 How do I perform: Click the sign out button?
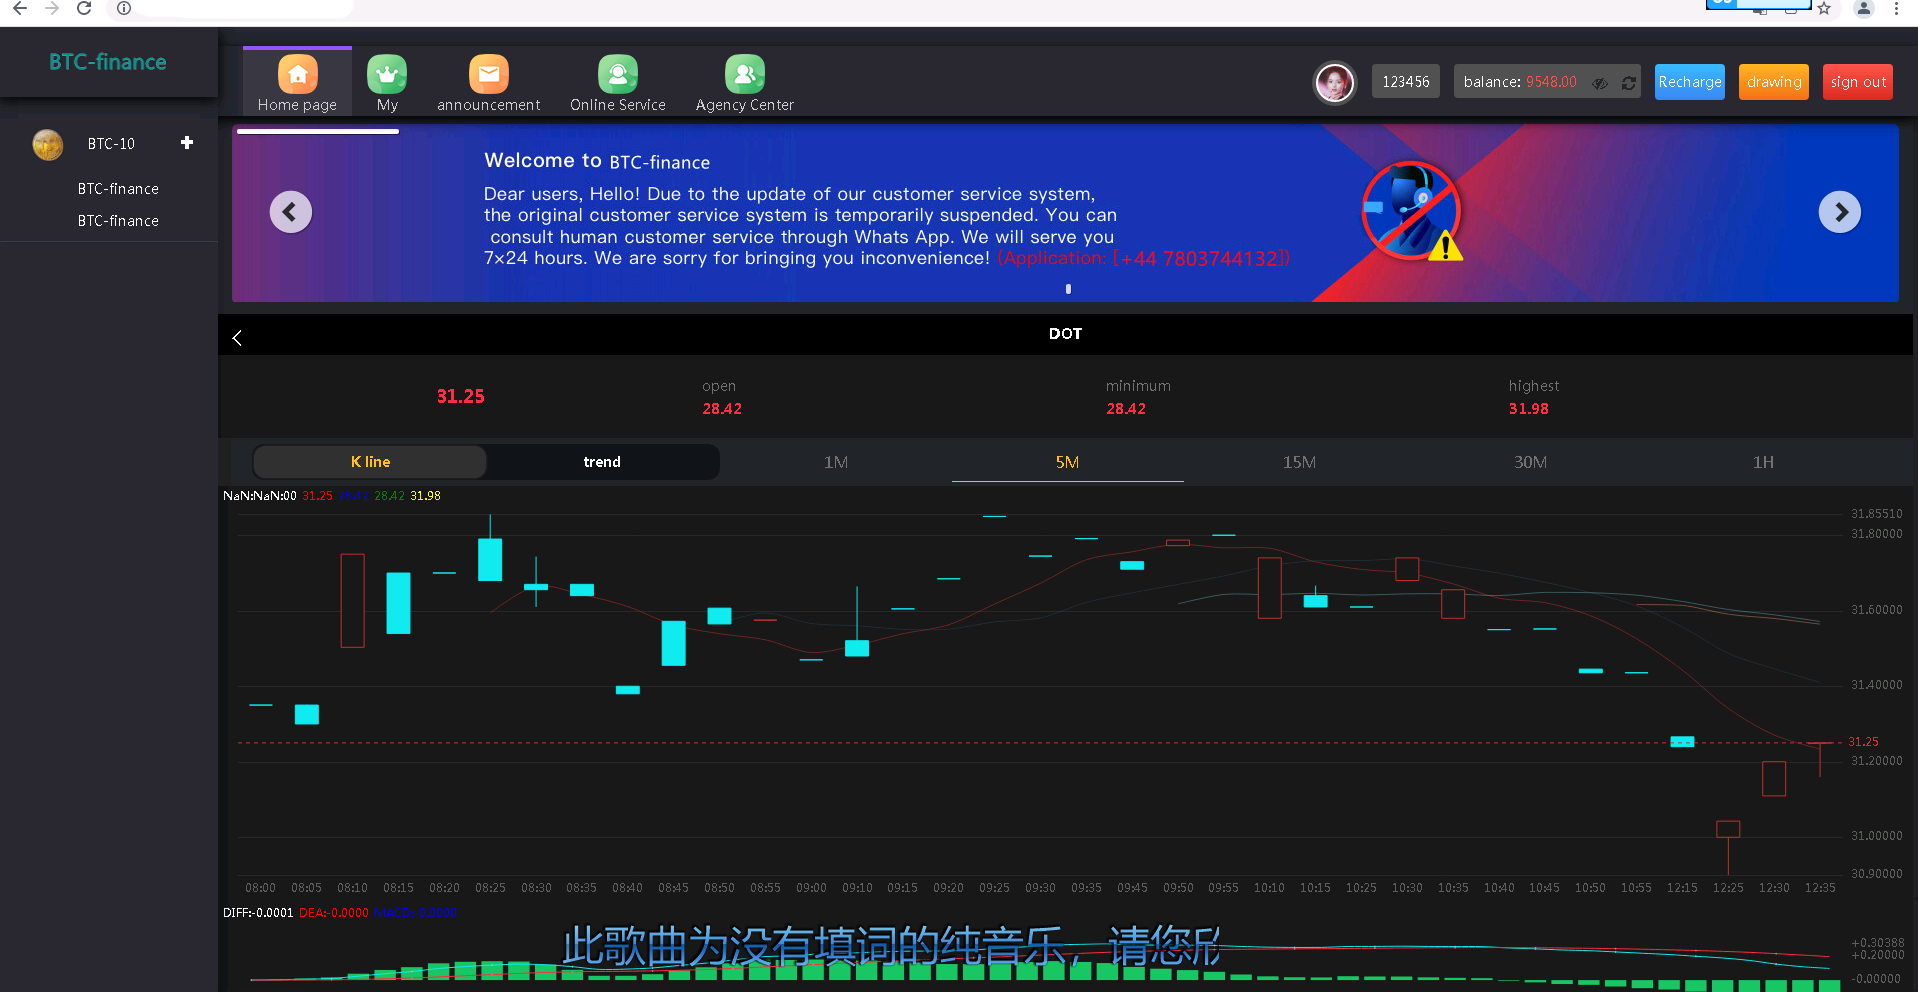(1858, 82)
